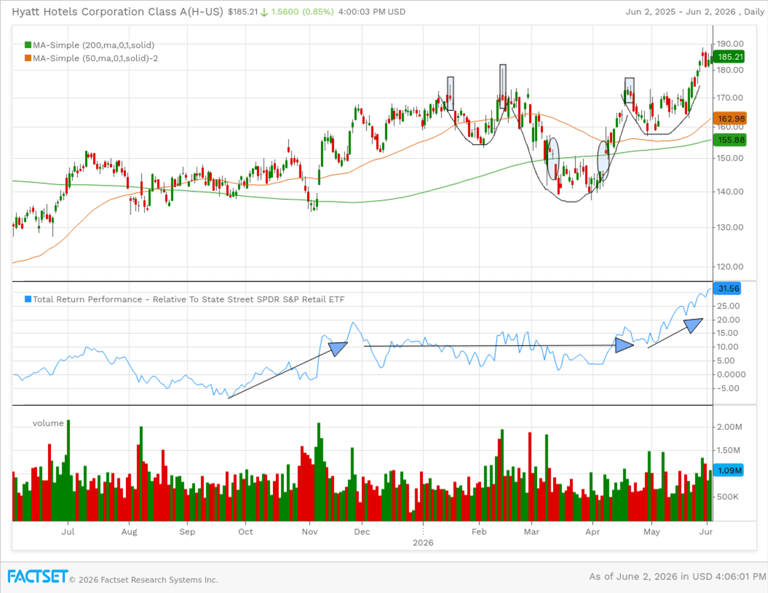The height and width of the screenshot is (593, 768).
Task: Click the Dec date axis label
Action: click(362, 532)
